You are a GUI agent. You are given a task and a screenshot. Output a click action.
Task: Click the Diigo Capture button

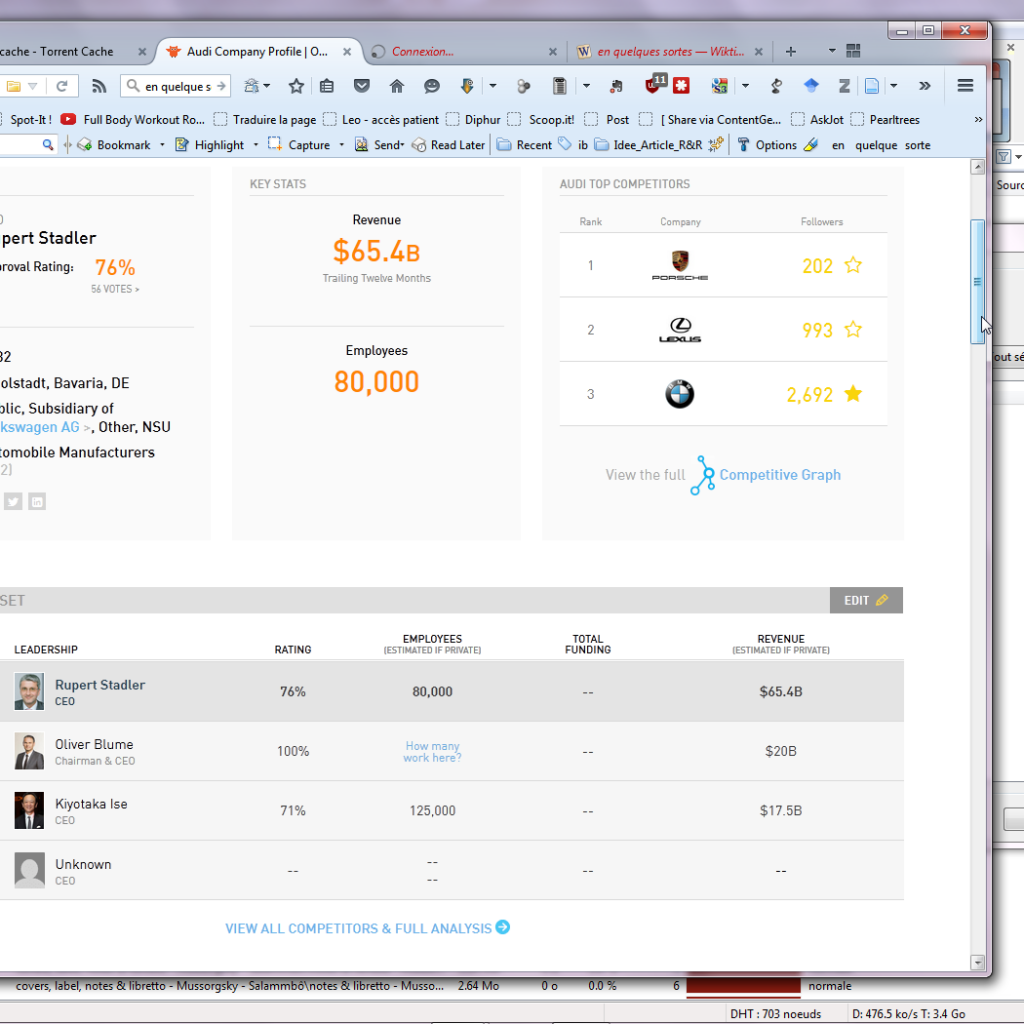tap(299, 145)
